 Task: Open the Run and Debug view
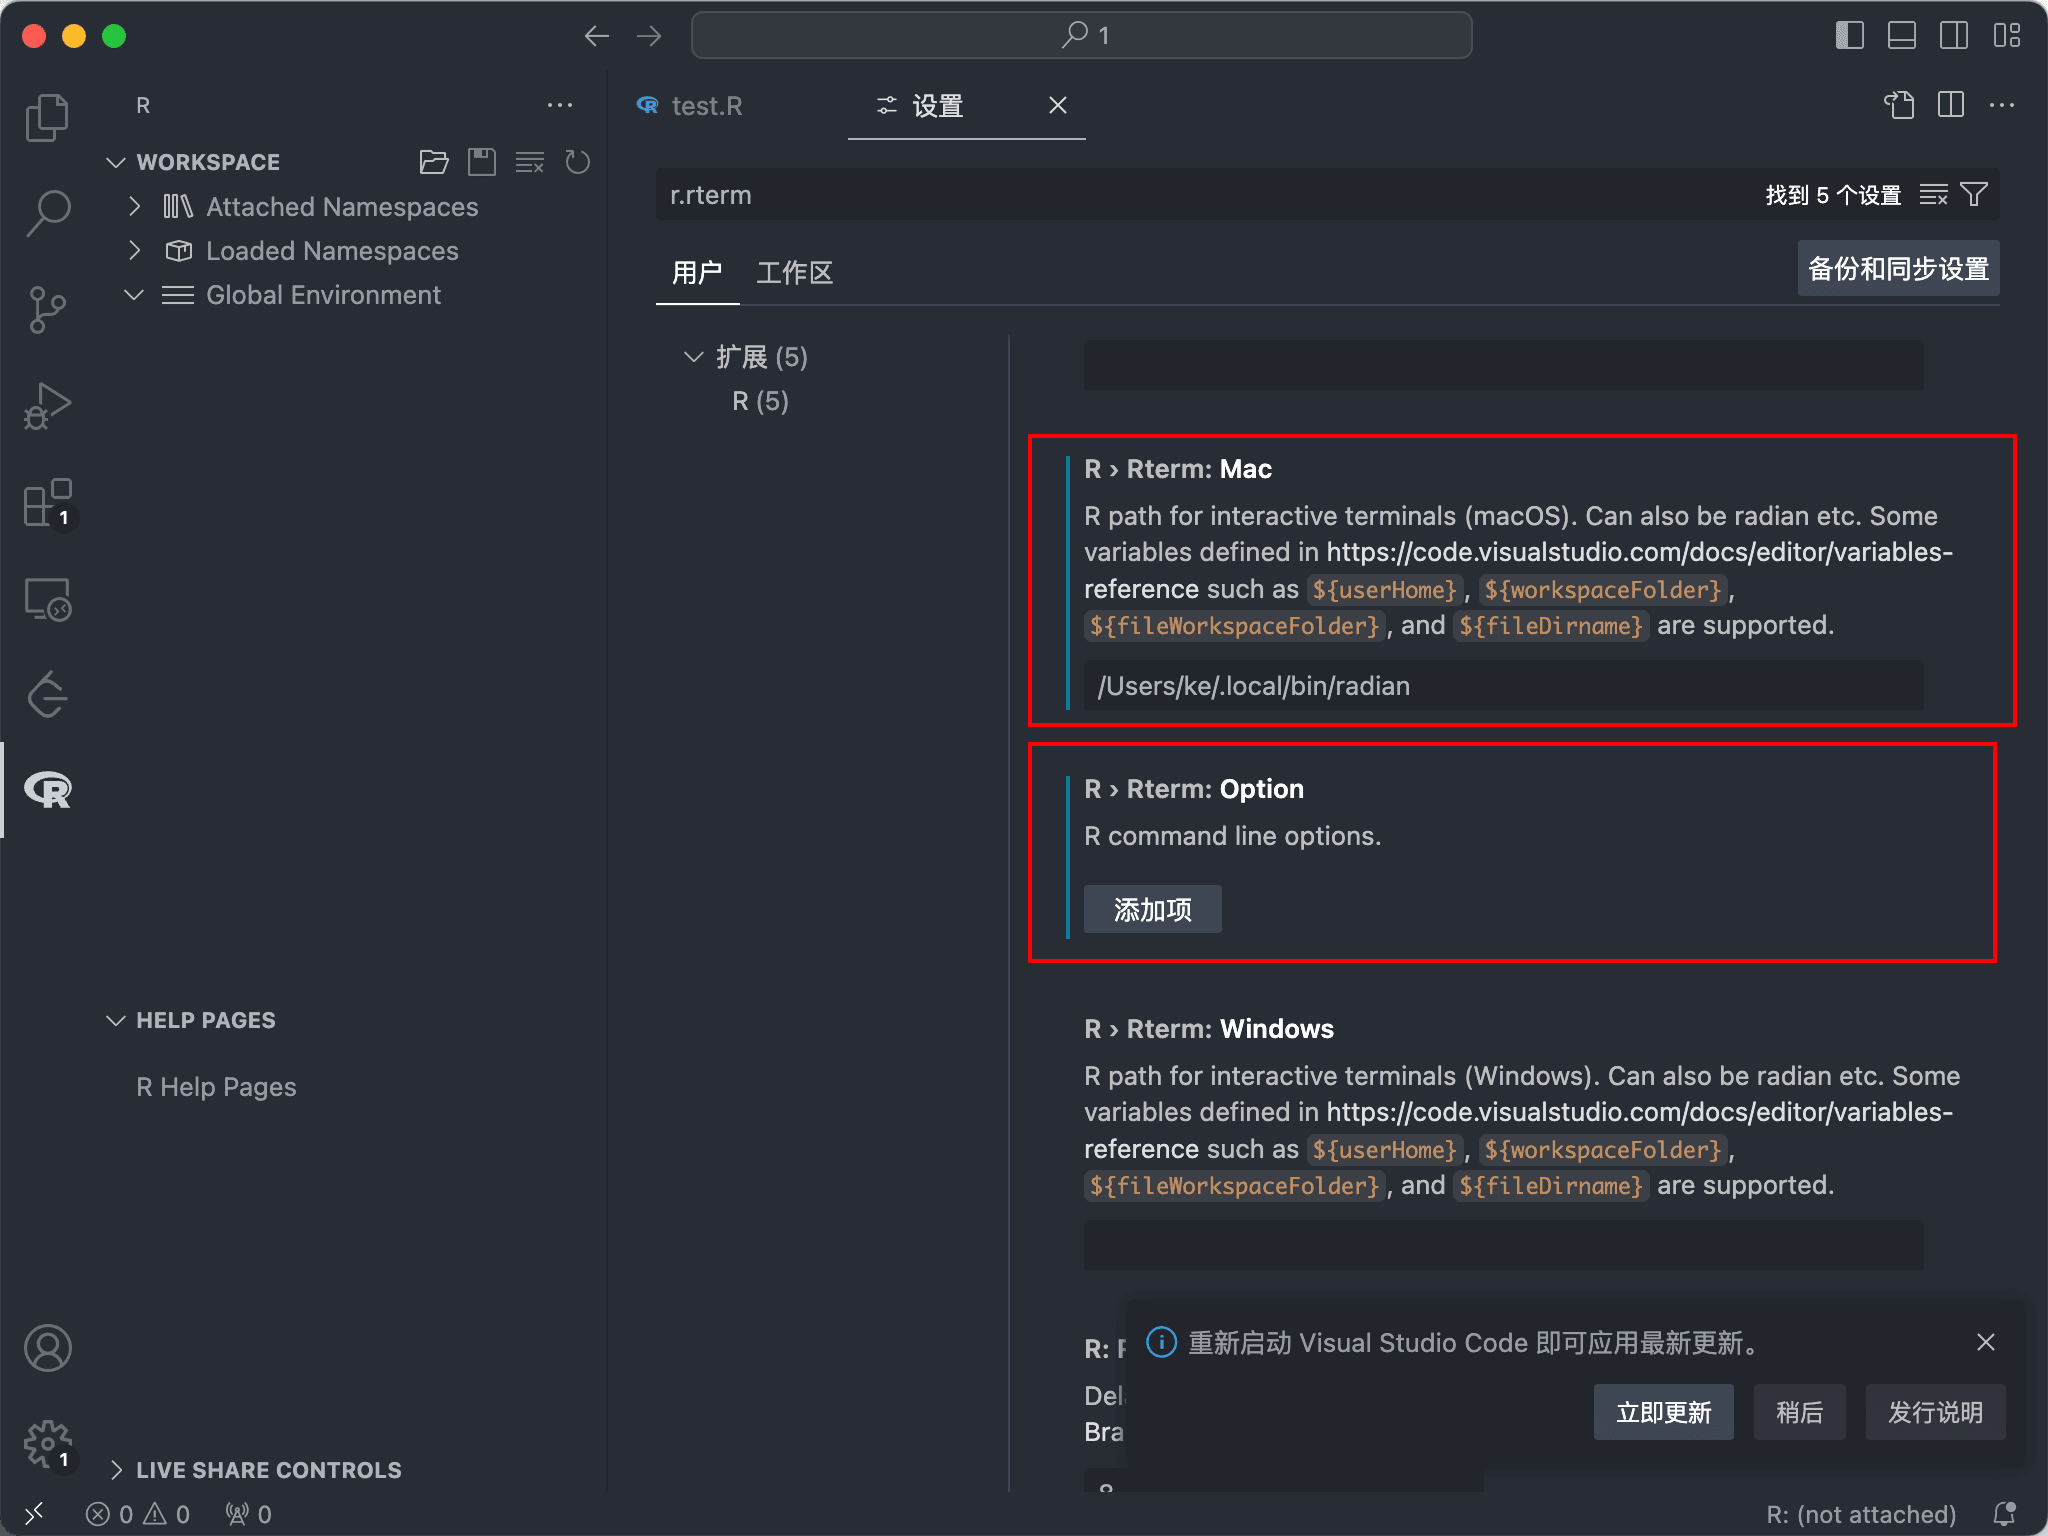(x=47, y=405)
